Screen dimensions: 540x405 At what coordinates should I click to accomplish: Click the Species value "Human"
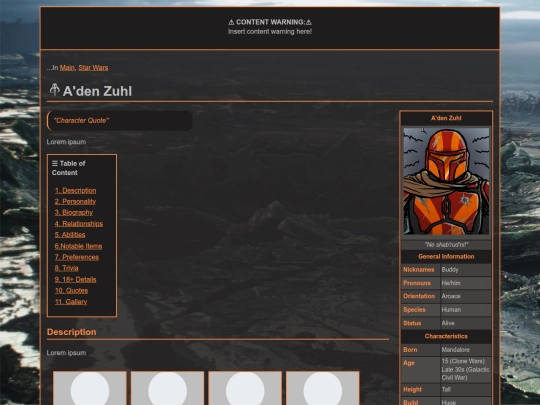(x=451, y=310)
